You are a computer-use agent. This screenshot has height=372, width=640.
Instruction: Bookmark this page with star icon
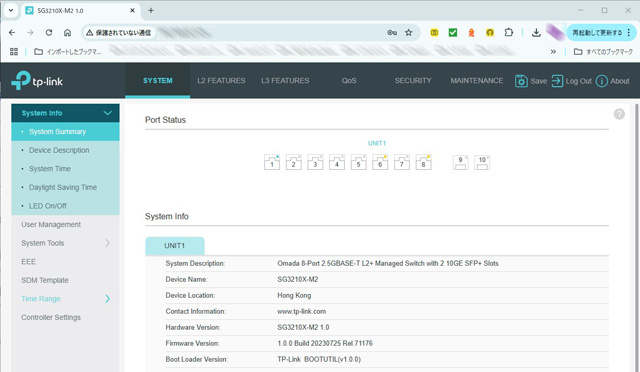(409, 33)
